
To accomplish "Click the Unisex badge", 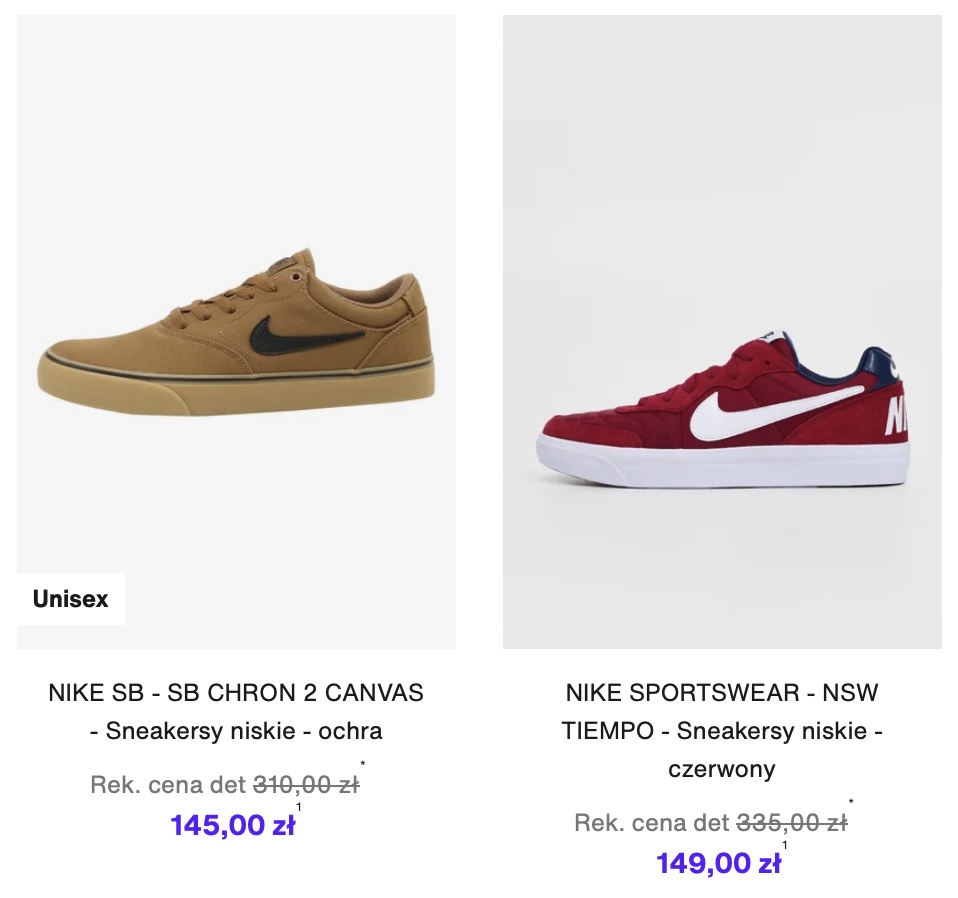I will click(x=71, y=599).
